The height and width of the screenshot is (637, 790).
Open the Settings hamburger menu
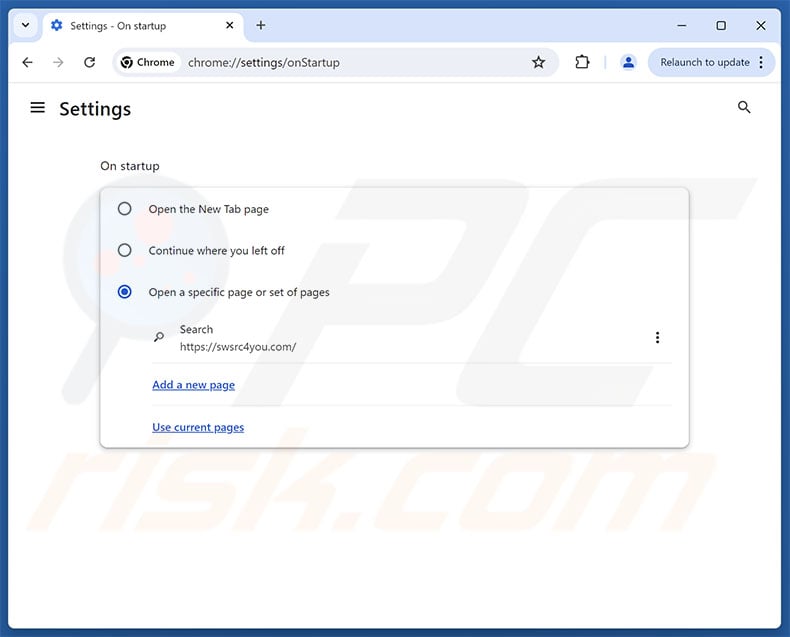tap(38, 107)
